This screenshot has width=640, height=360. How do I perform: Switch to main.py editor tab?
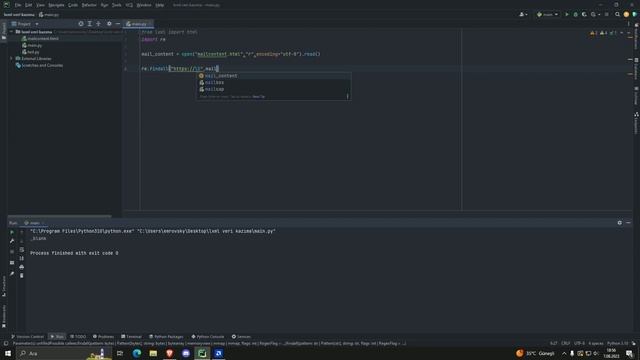click(137, 24)
